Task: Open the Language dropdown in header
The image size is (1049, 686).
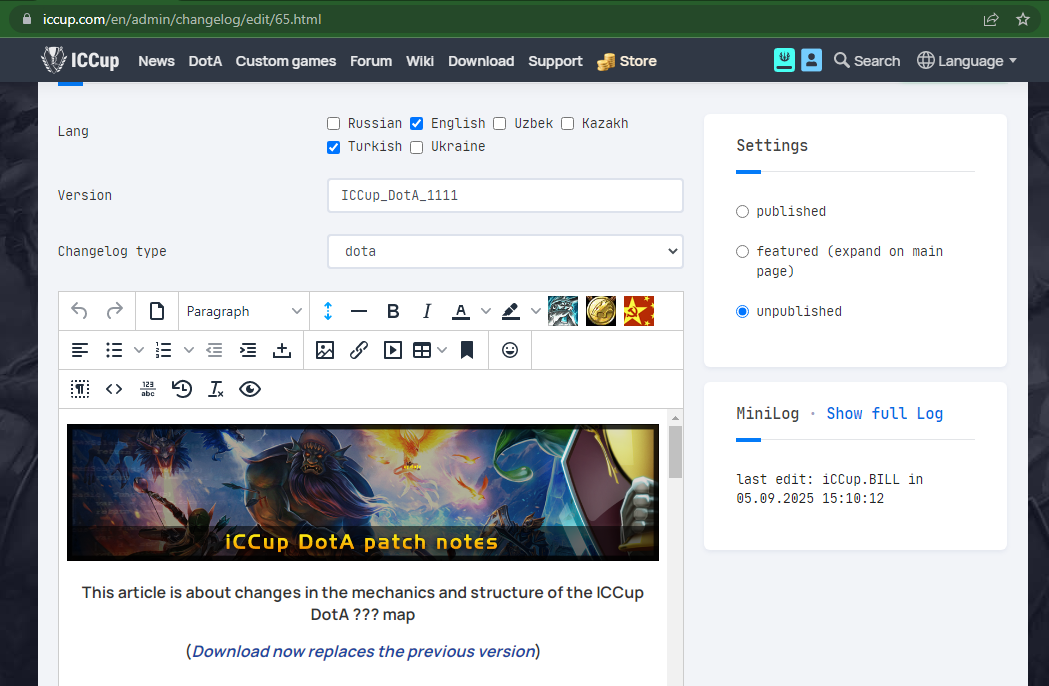Action: tap(967, 61)
